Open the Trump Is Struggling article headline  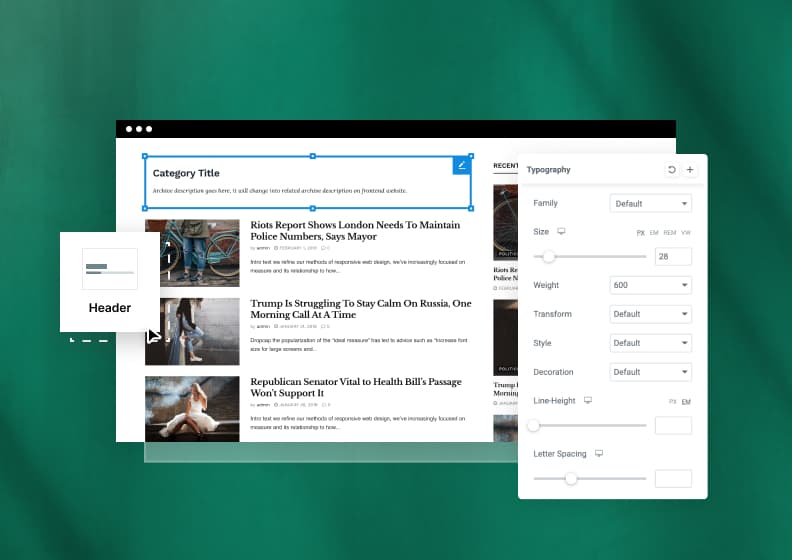pyautogui.click(x=360, y=308)
